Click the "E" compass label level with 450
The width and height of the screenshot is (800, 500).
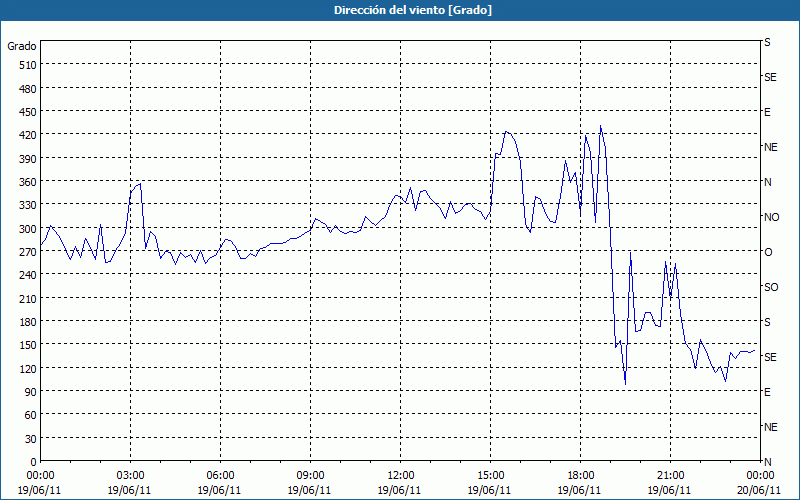coord(767,112)
